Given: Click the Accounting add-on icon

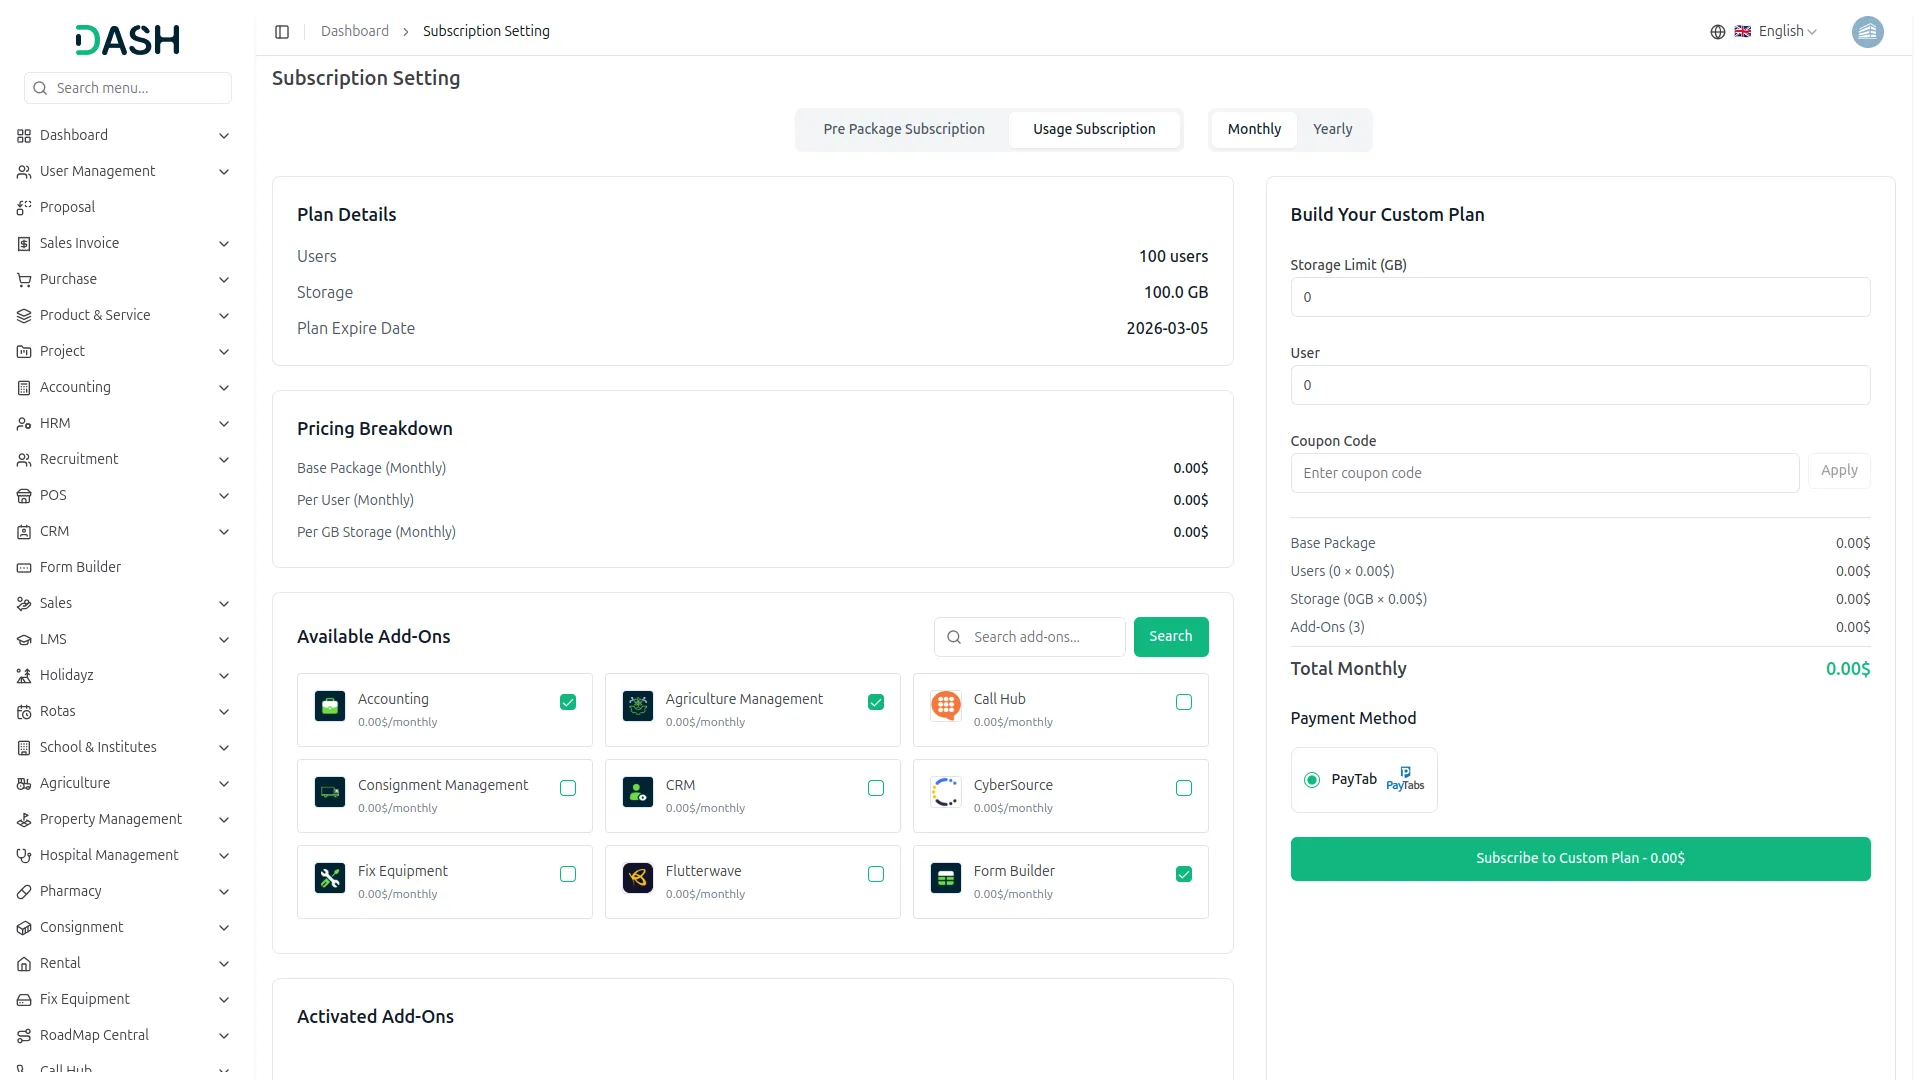Looking at the screenshot, I should [x=330, y=706].
